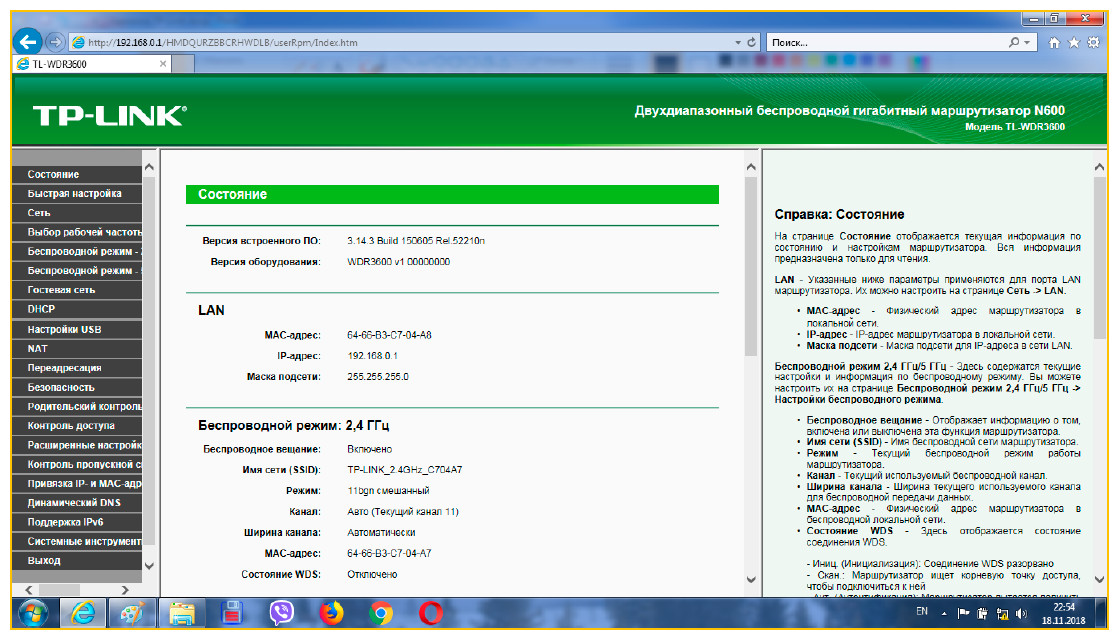Click the search magnifier icon
Viewport: 1120px width, 638px height.
1014,43
